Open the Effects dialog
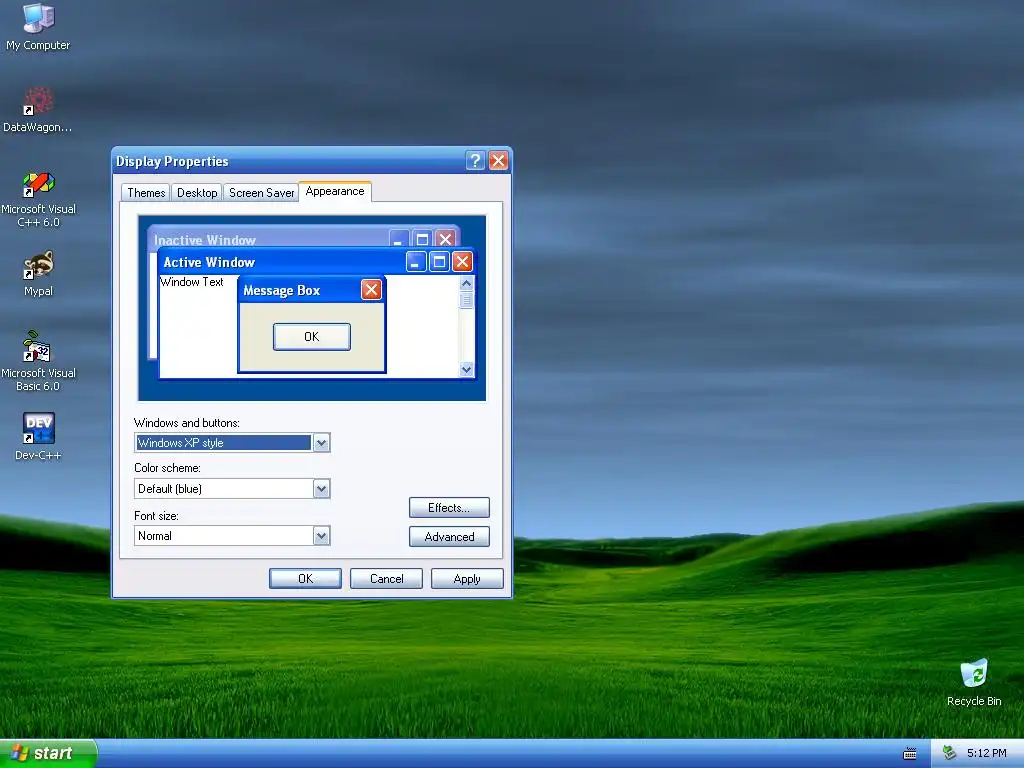The height and width of the screenshot is (768, 1024). pos(449,507)
